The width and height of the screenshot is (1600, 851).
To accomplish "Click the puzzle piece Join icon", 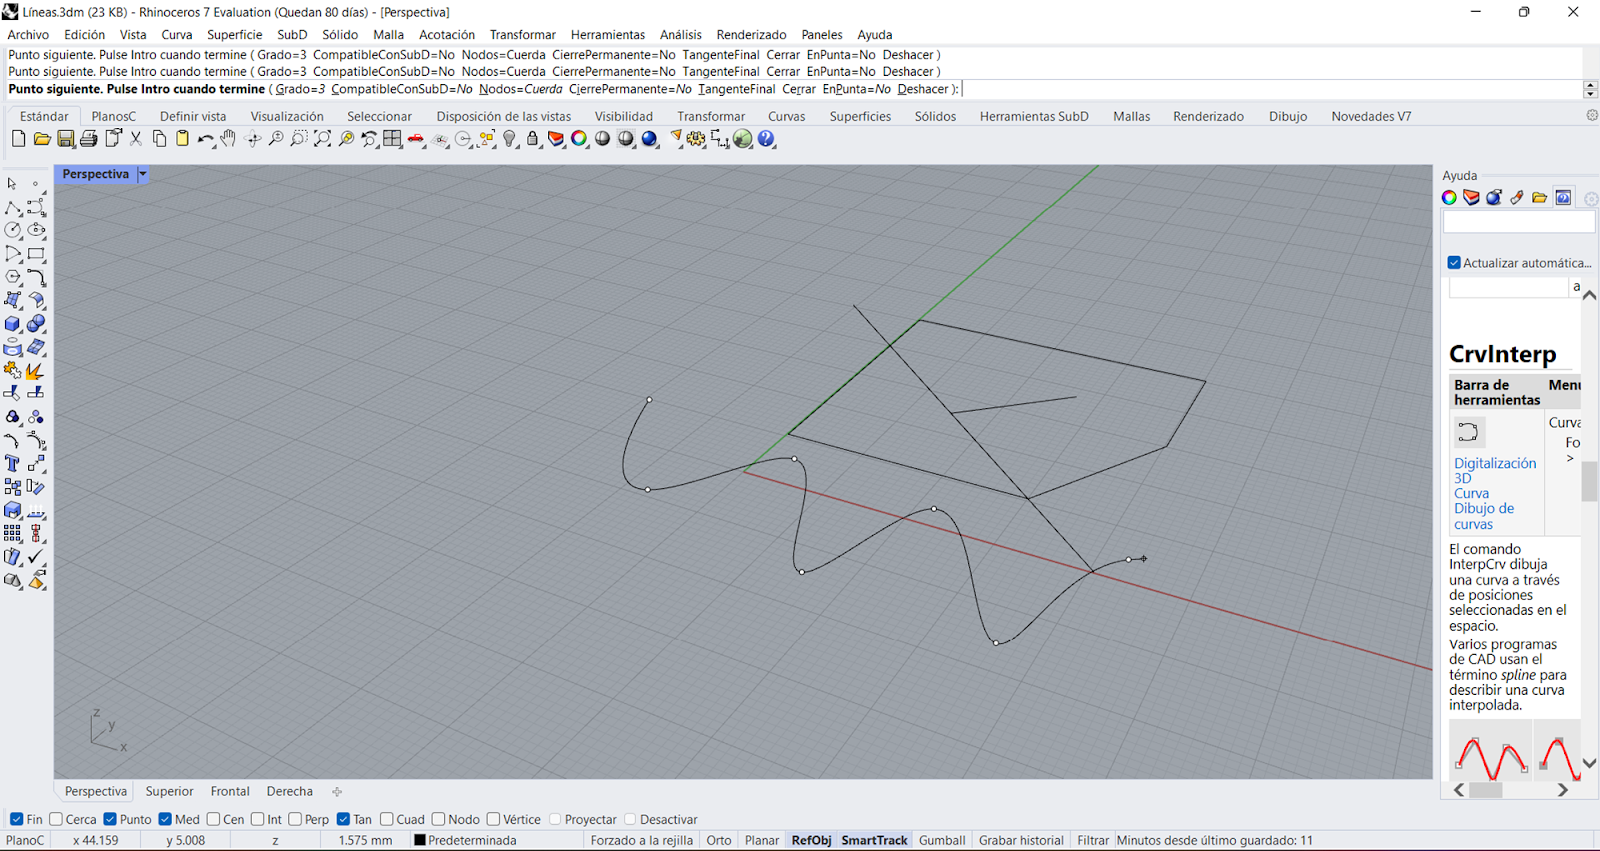I will (12, 370).
